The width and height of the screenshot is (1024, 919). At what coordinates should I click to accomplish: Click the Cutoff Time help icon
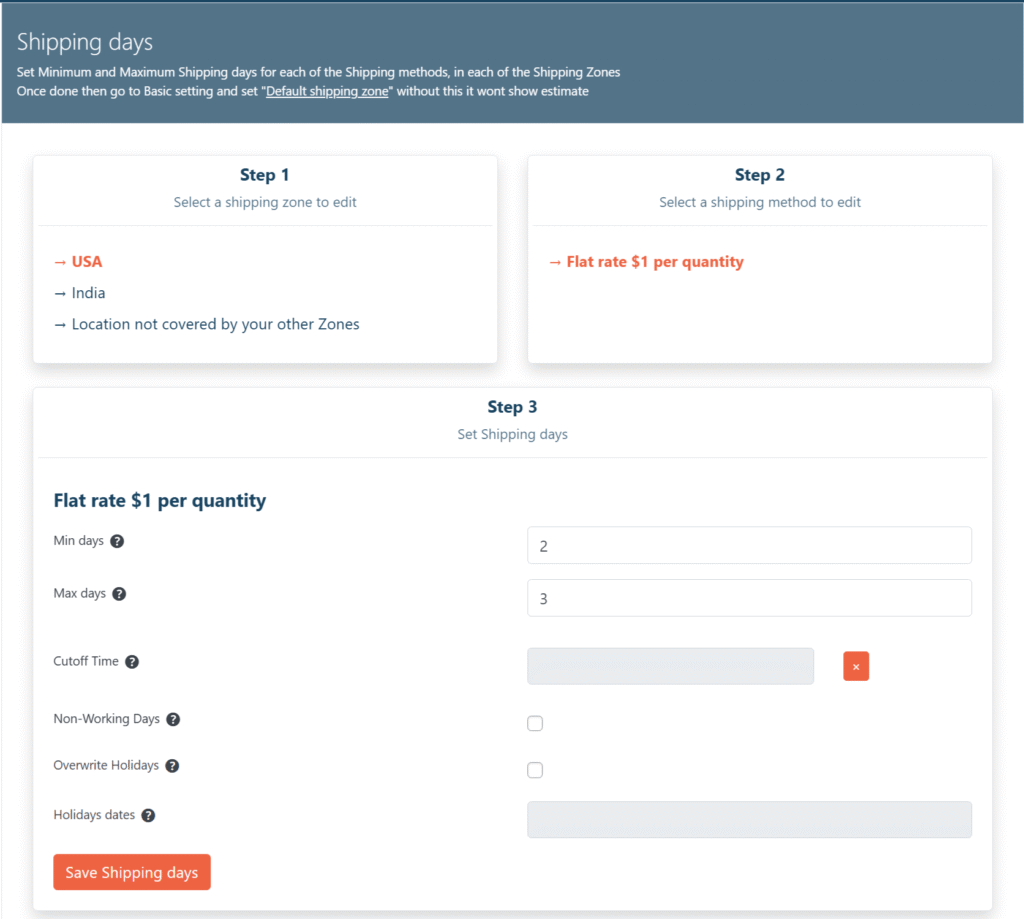132,662
